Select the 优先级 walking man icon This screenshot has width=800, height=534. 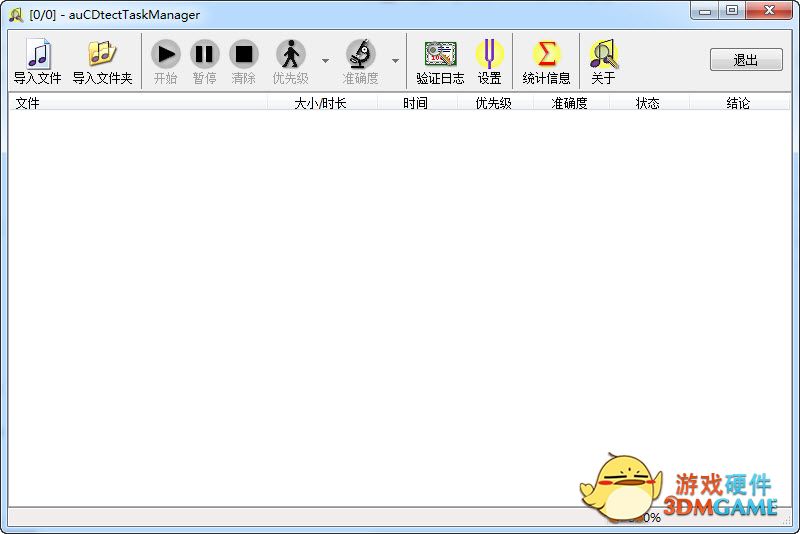(291, 54)
